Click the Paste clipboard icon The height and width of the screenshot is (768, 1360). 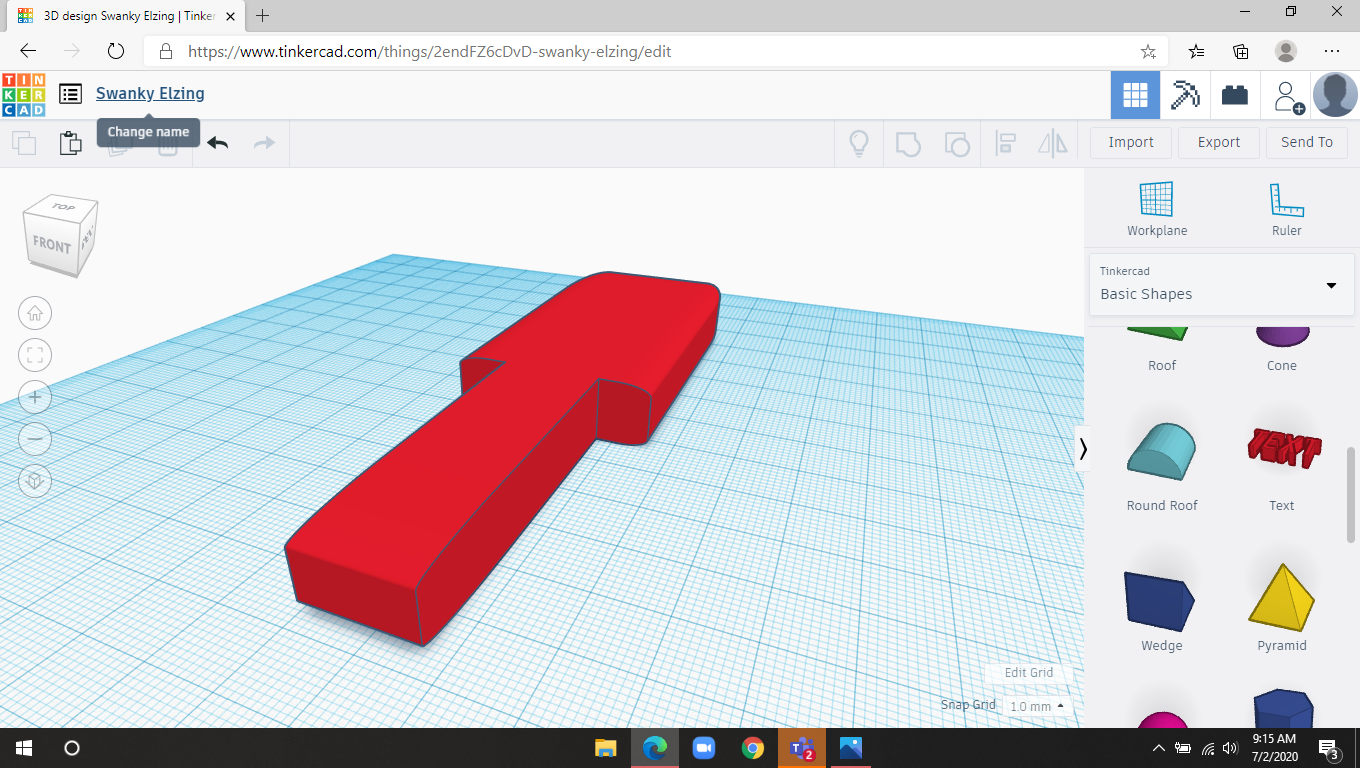70,143
